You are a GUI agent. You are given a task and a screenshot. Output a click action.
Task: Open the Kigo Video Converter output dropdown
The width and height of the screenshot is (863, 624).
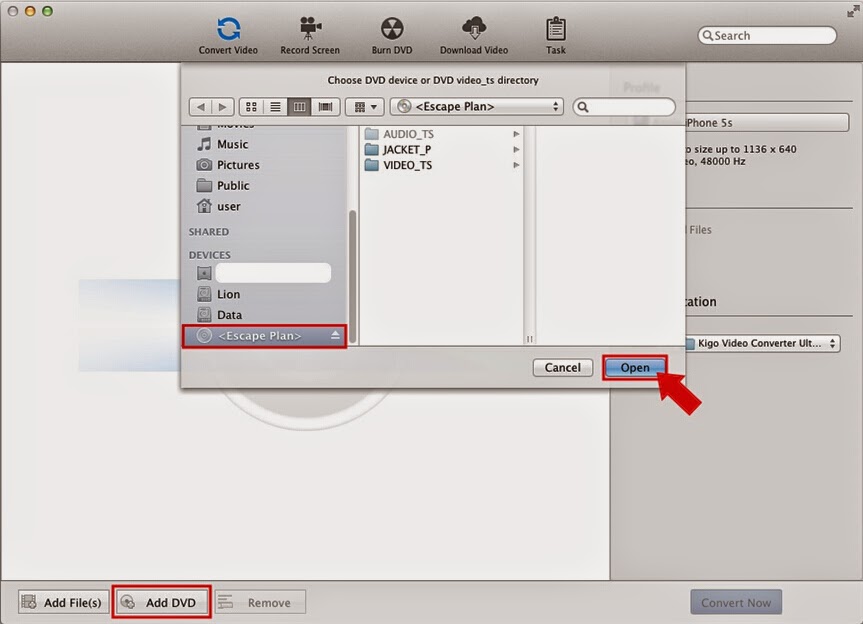tap(762, 343)
